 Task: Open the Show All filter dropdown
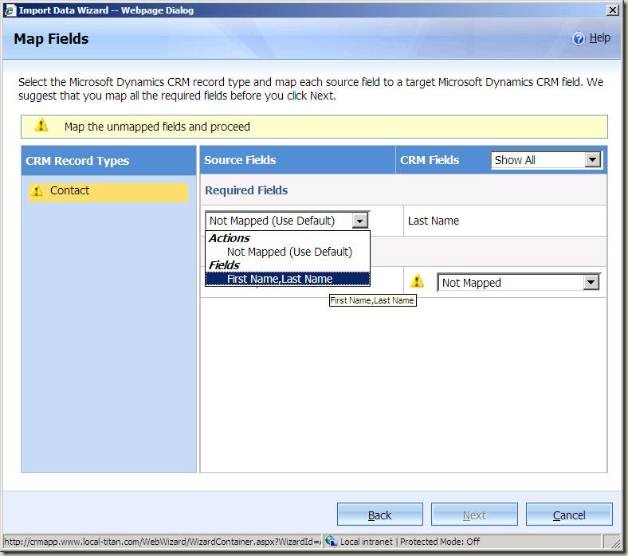coord(546,160)
